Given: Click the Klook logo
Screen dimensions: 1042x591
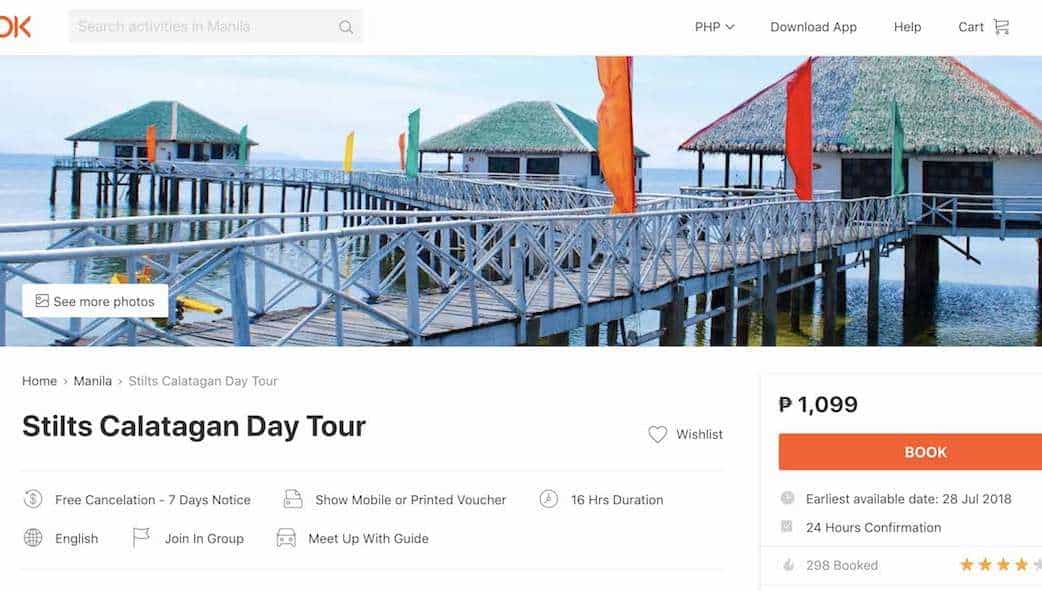Looking at the screenshot, I should coord(14,27).
